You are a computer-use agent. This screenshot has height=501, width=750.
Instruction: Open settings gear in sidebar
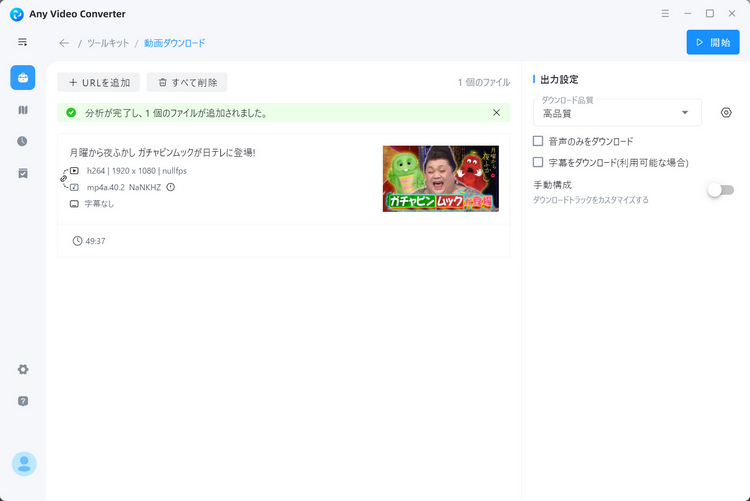tap(22, 369)
